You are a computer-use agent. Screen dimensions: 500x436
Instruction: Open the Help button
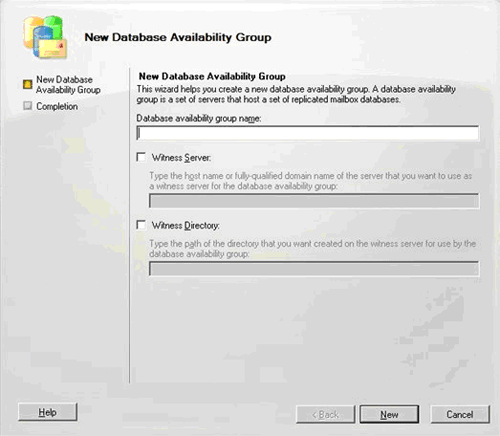click(48, 412)
